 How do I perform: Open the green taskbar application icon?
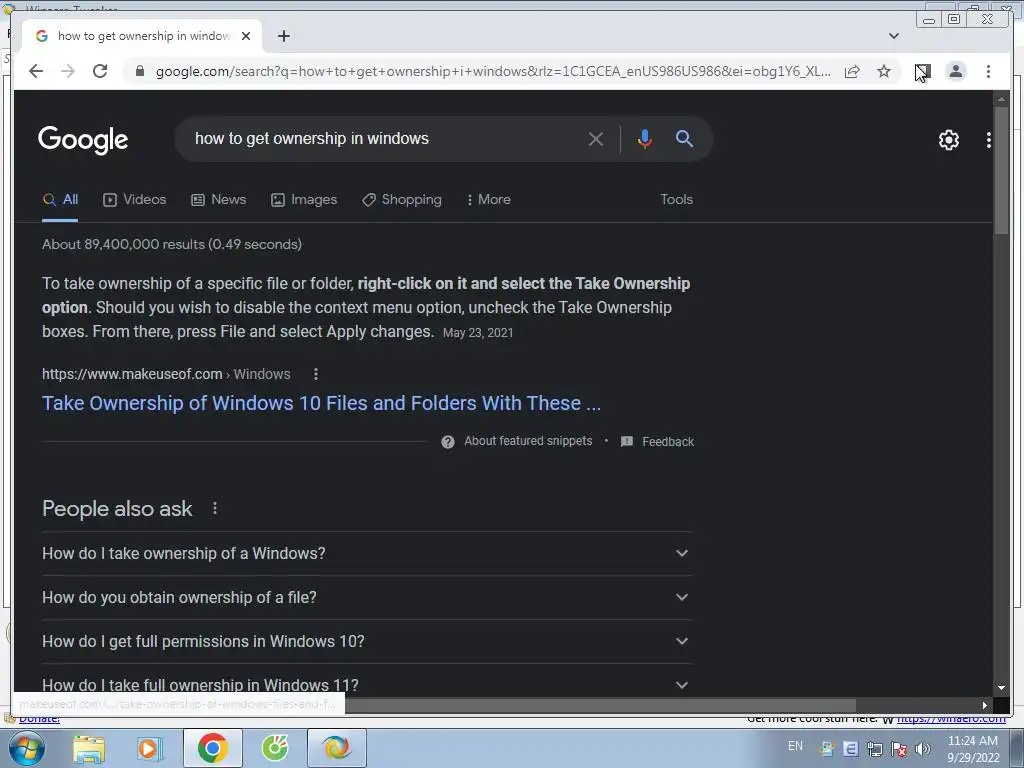[275, 748]
